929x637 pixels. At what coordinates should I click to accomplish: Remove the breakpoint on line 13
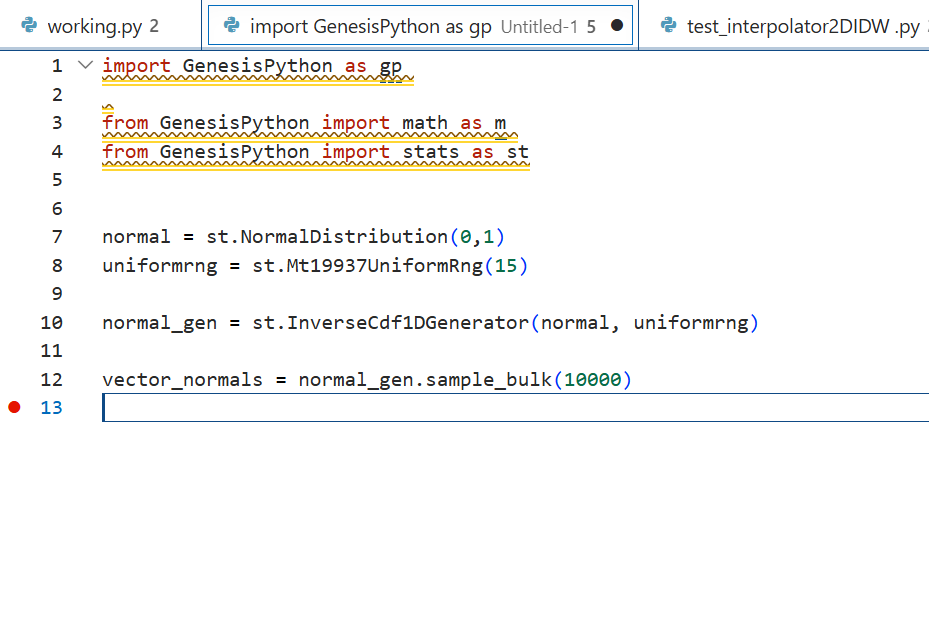[14, 408]
